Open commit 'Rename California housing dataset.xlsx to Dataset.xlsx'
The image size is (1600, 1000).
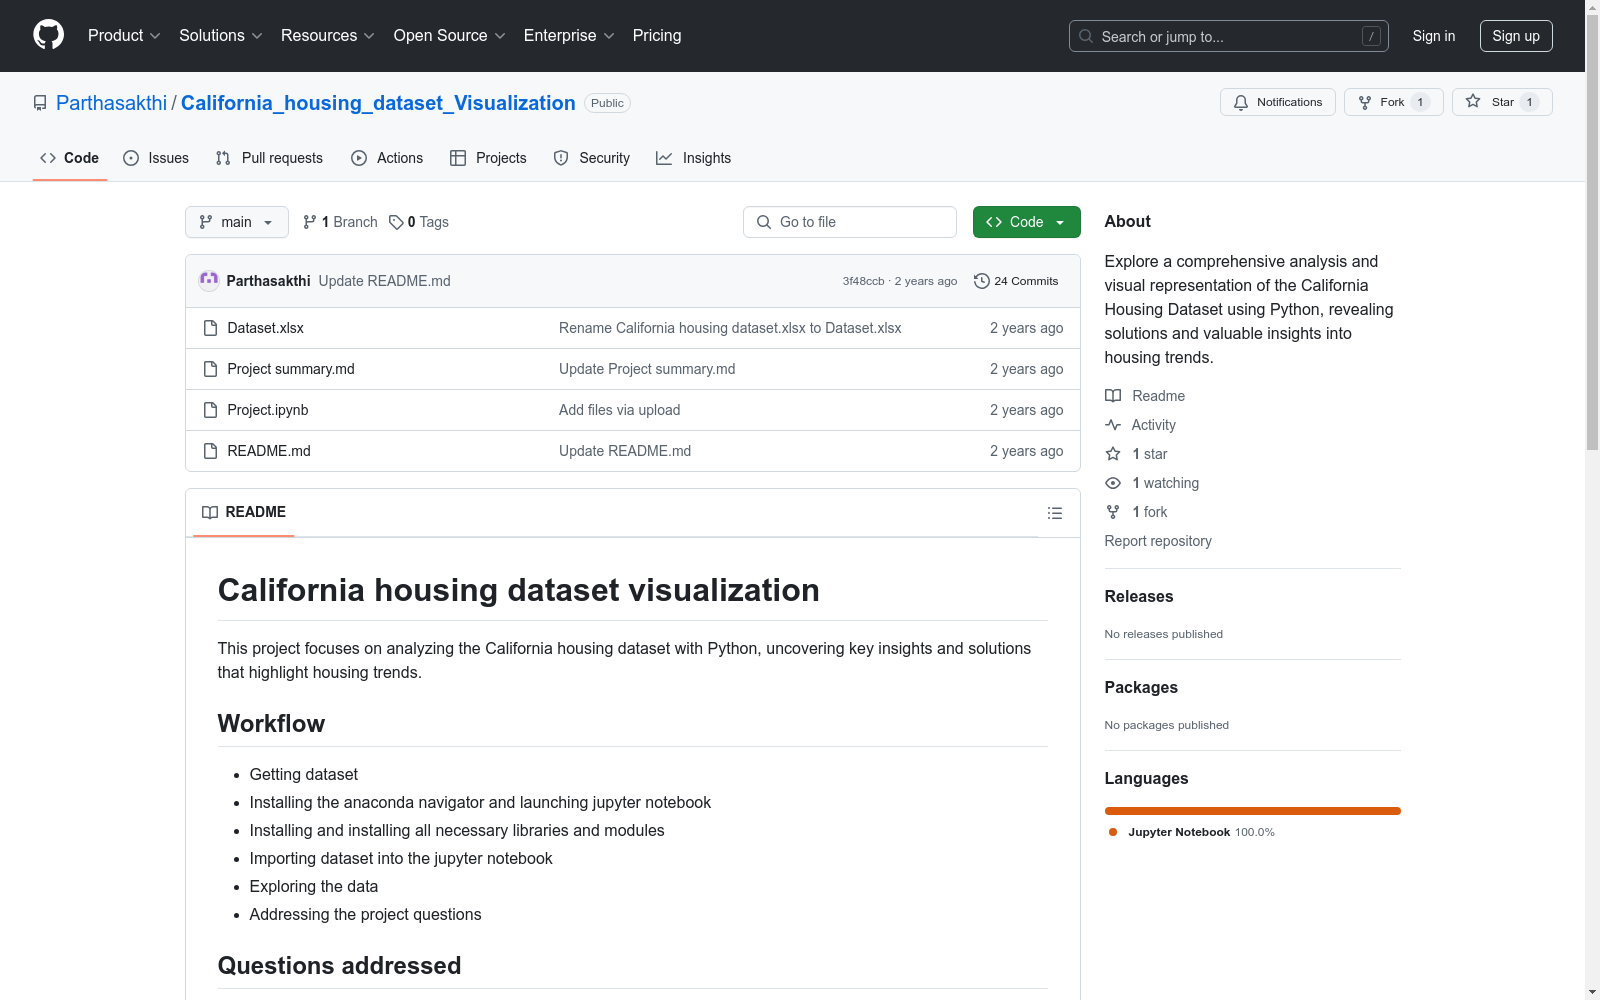tap(730, 328)
